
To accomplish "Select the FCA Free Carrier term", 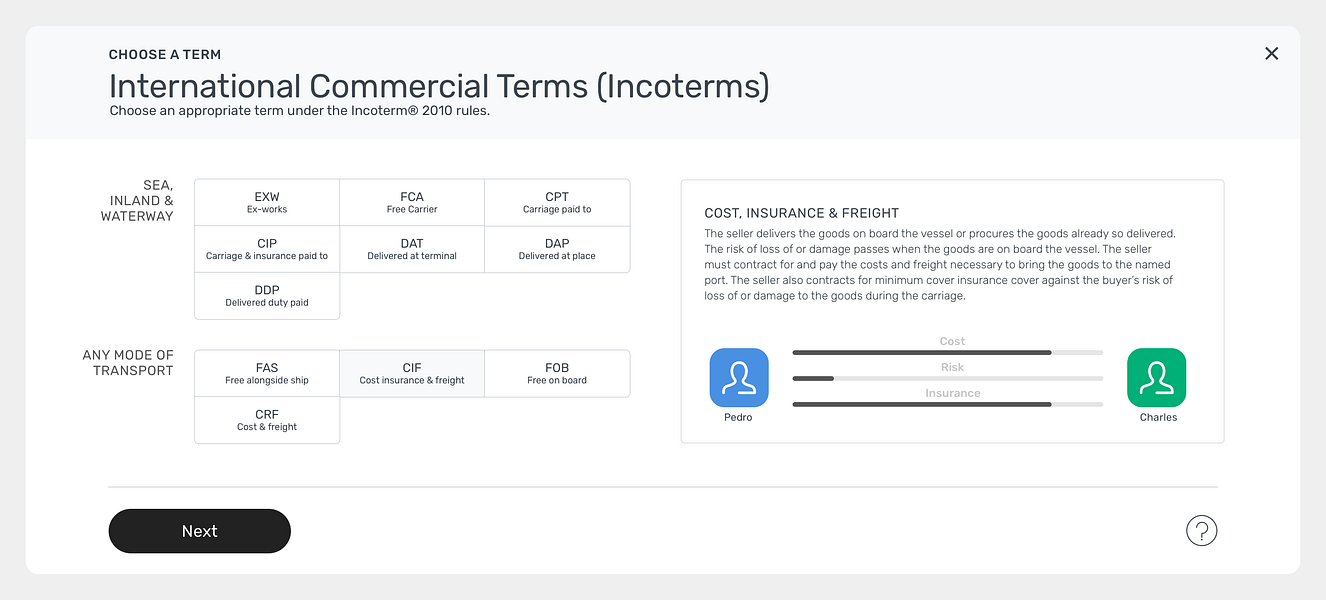I will (x=412, y=203).
